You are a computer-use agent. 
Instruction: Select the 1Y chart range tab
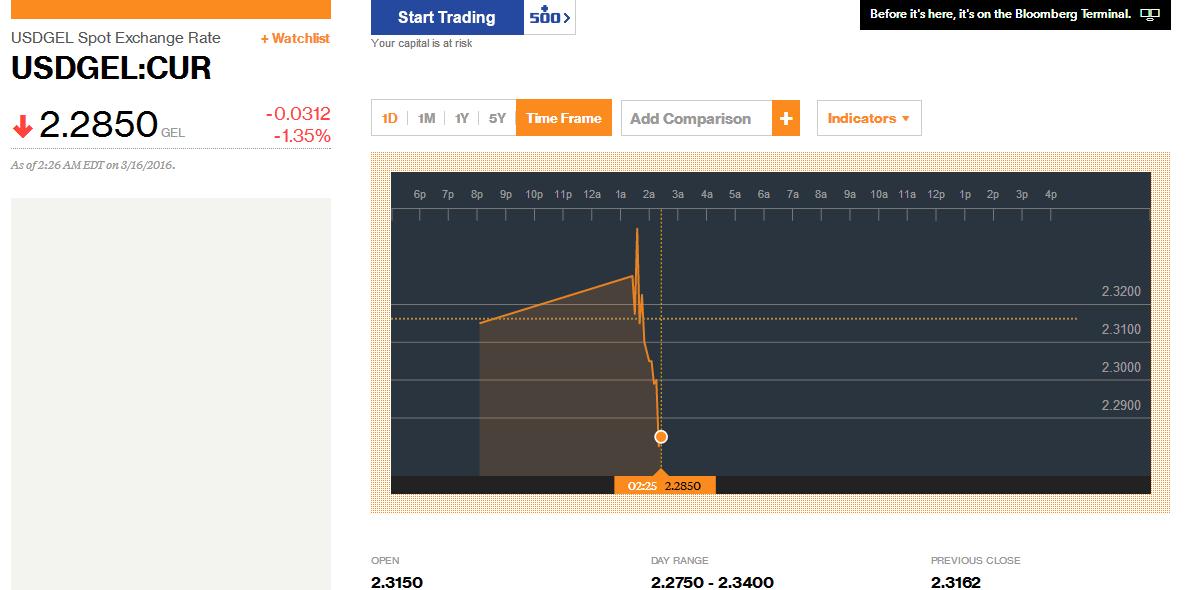tap(462, 119)
